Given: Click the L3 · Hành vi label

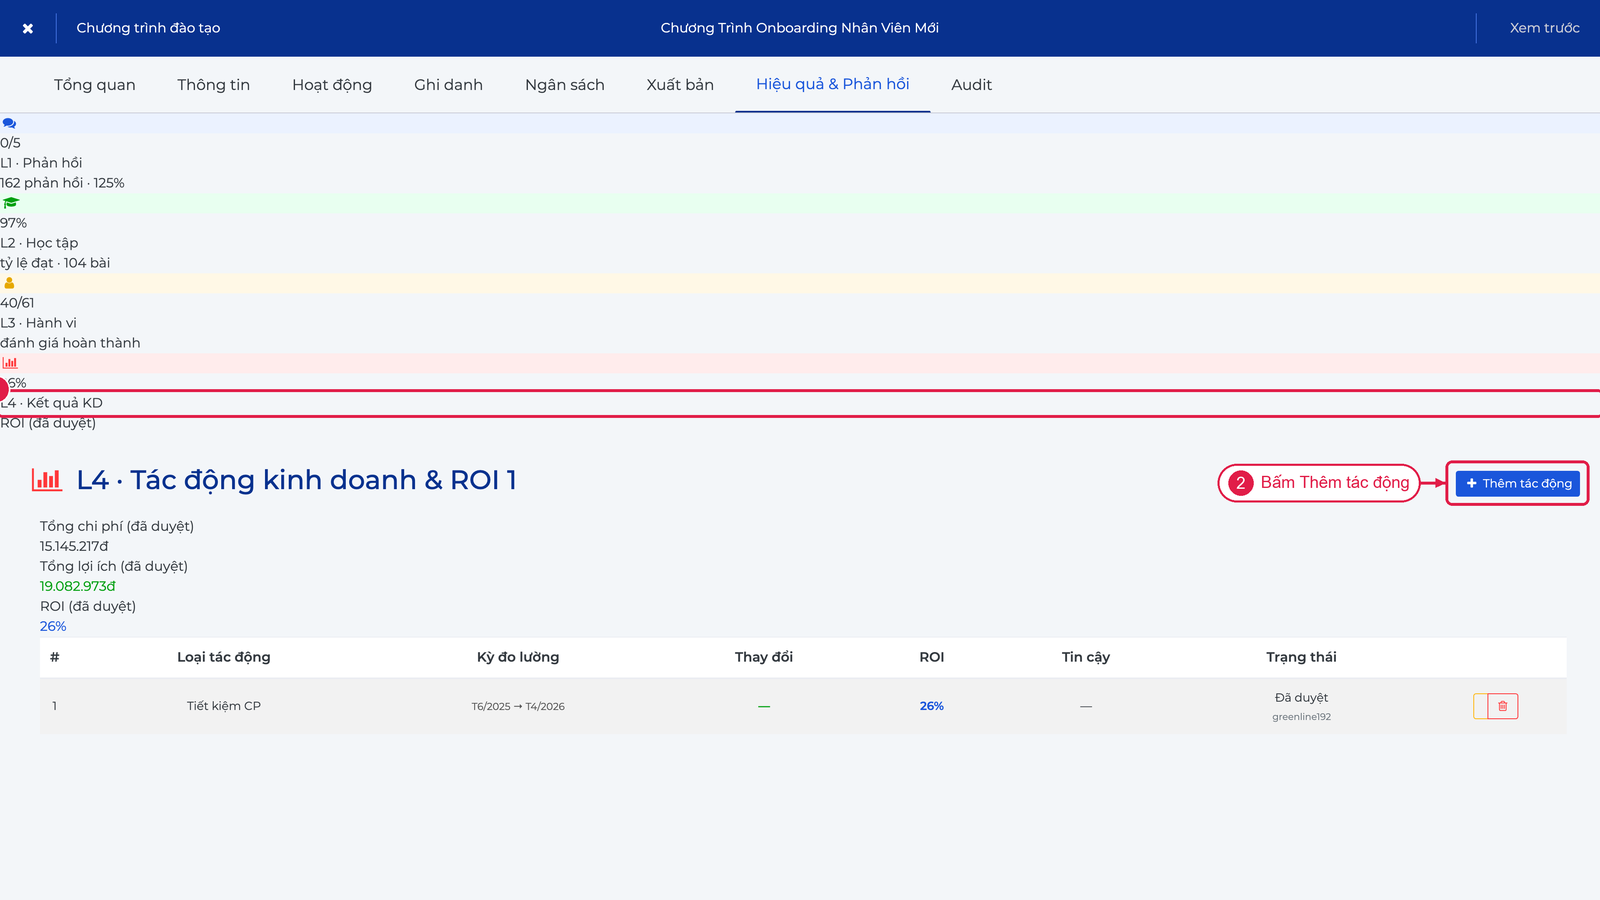Looking at the screenshot, I should pos(38,323).
